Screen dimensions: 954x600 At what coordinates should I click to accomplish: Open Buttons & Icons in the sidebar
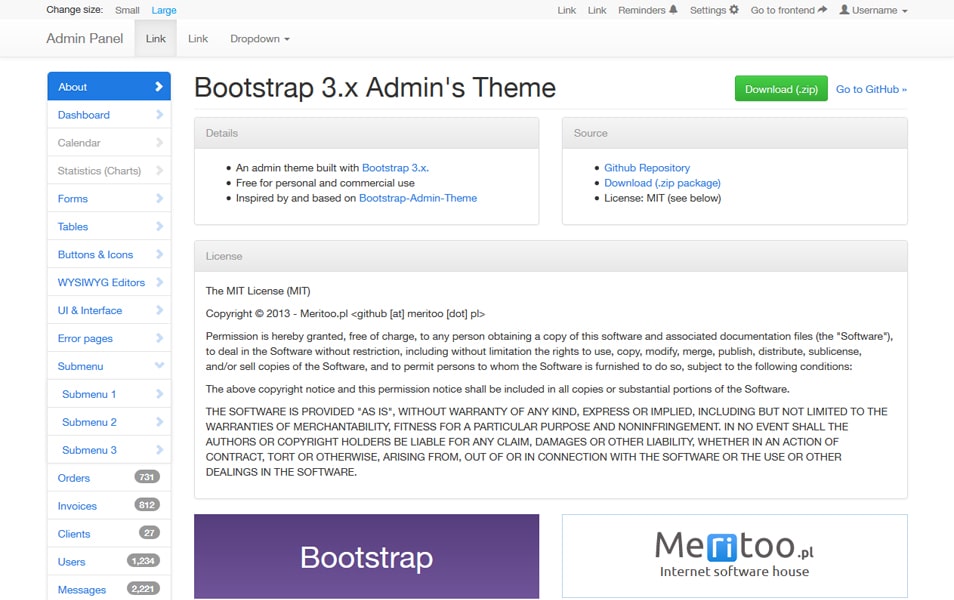point(109,254)
